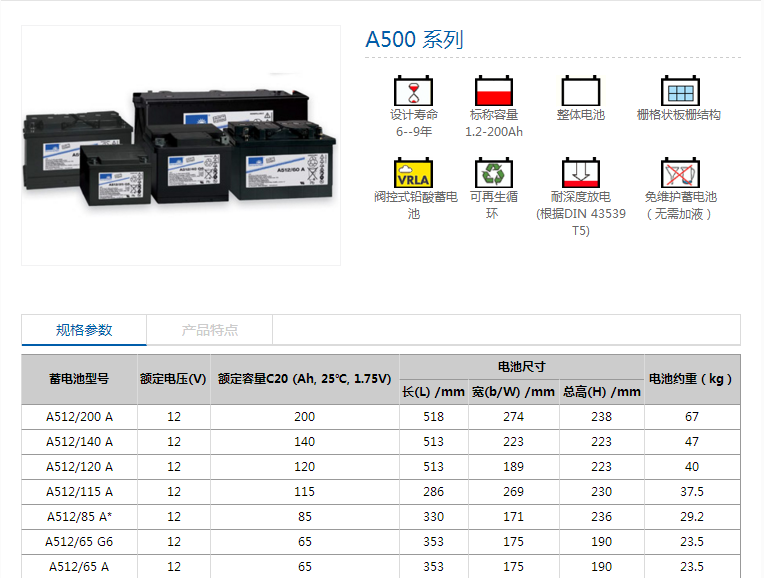Image resolution: width=764 pixels, height=578 pixels.
Task: Click the maintenance-free battery icon
Action: click(x=679, y=173)
